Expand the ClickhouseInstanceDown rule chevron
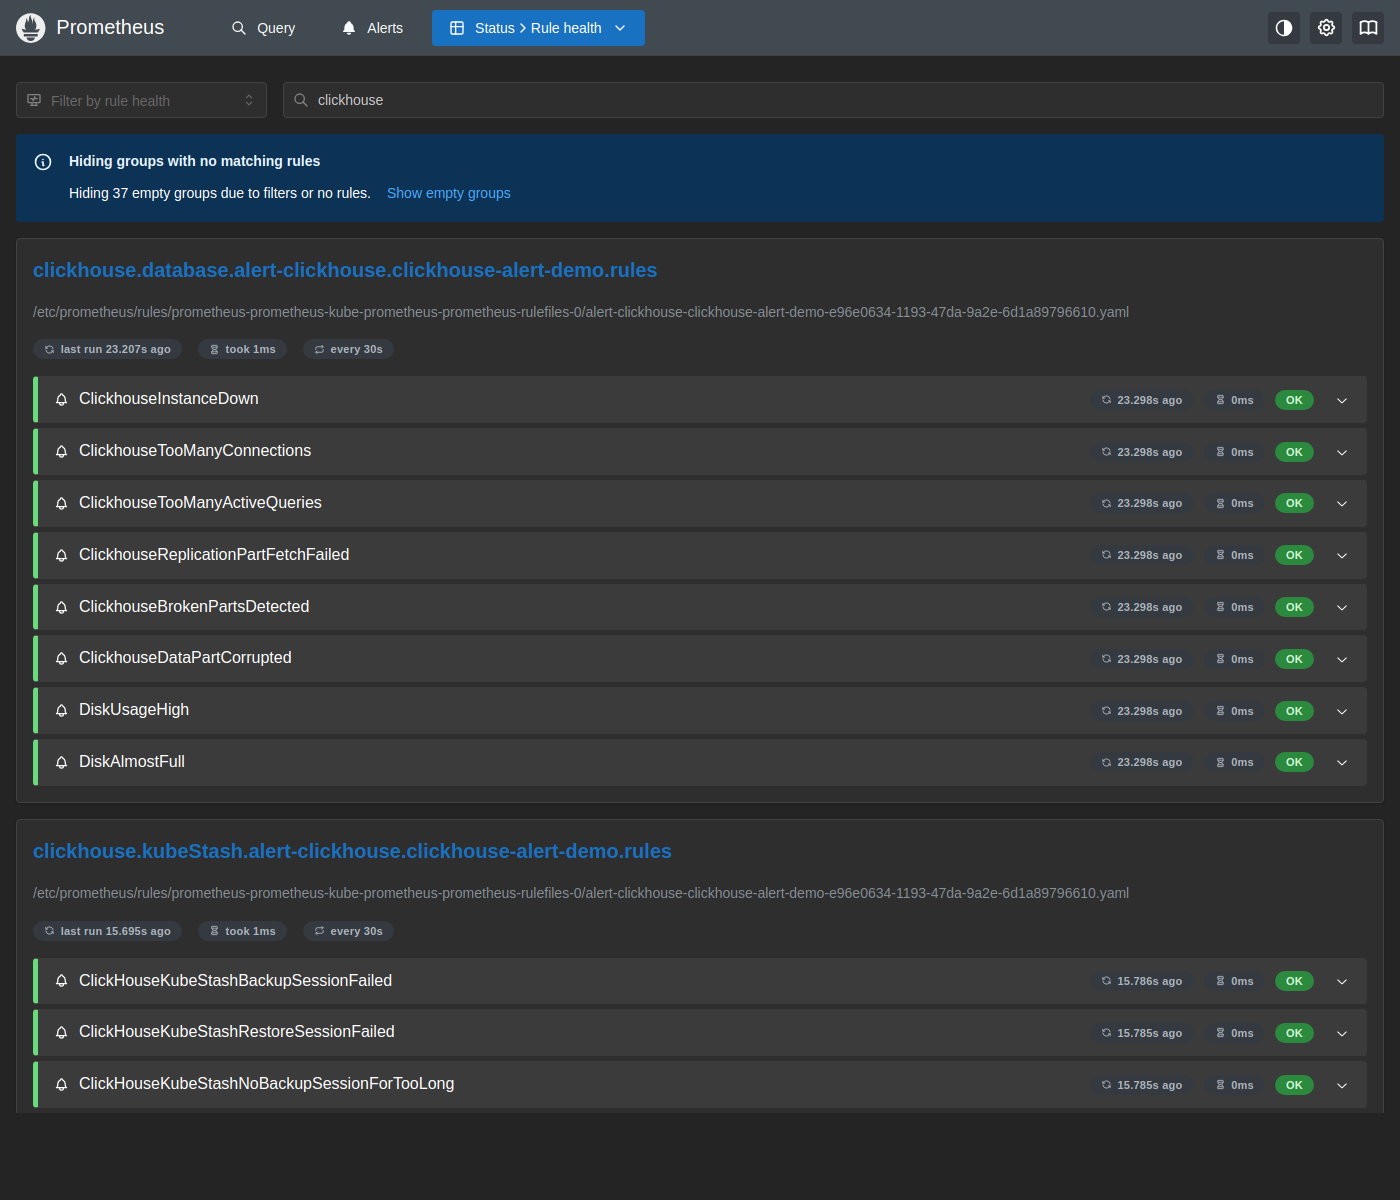1400x1200 pixels. (x=1342, y=400)
